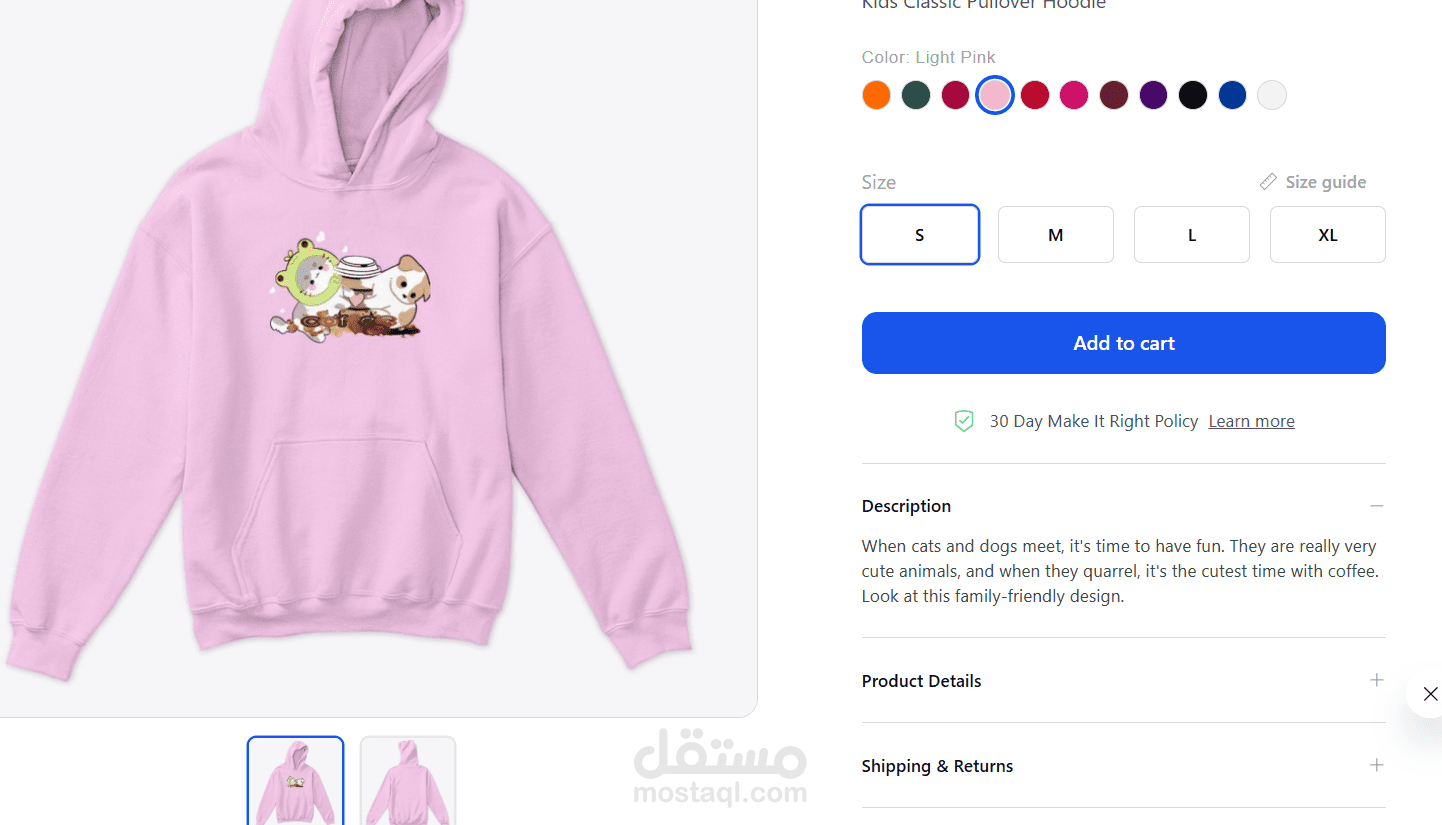Select size M
The width and height of the screenshot is (1442, 825).
coord(1056,235)
